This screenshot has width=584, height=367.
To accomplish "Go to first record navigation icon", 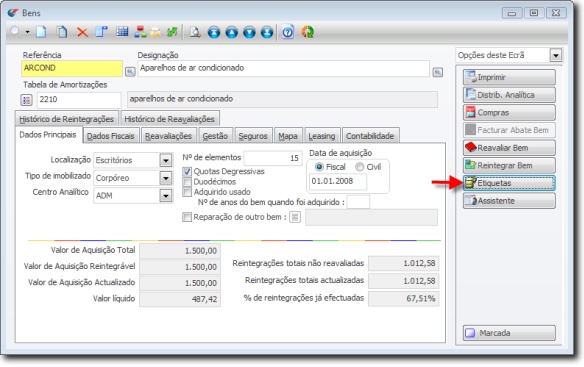I will tap(214, 32).
